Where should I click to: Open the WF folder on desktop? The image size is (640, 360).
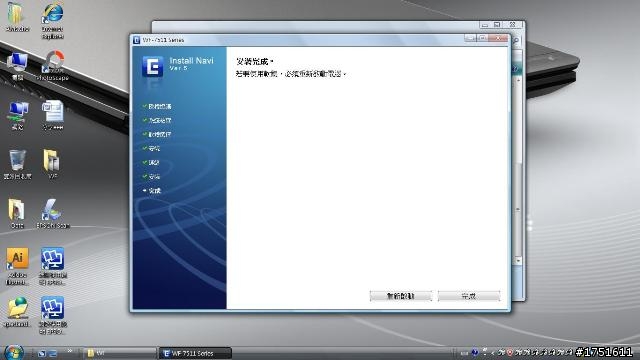pos(52,164)
